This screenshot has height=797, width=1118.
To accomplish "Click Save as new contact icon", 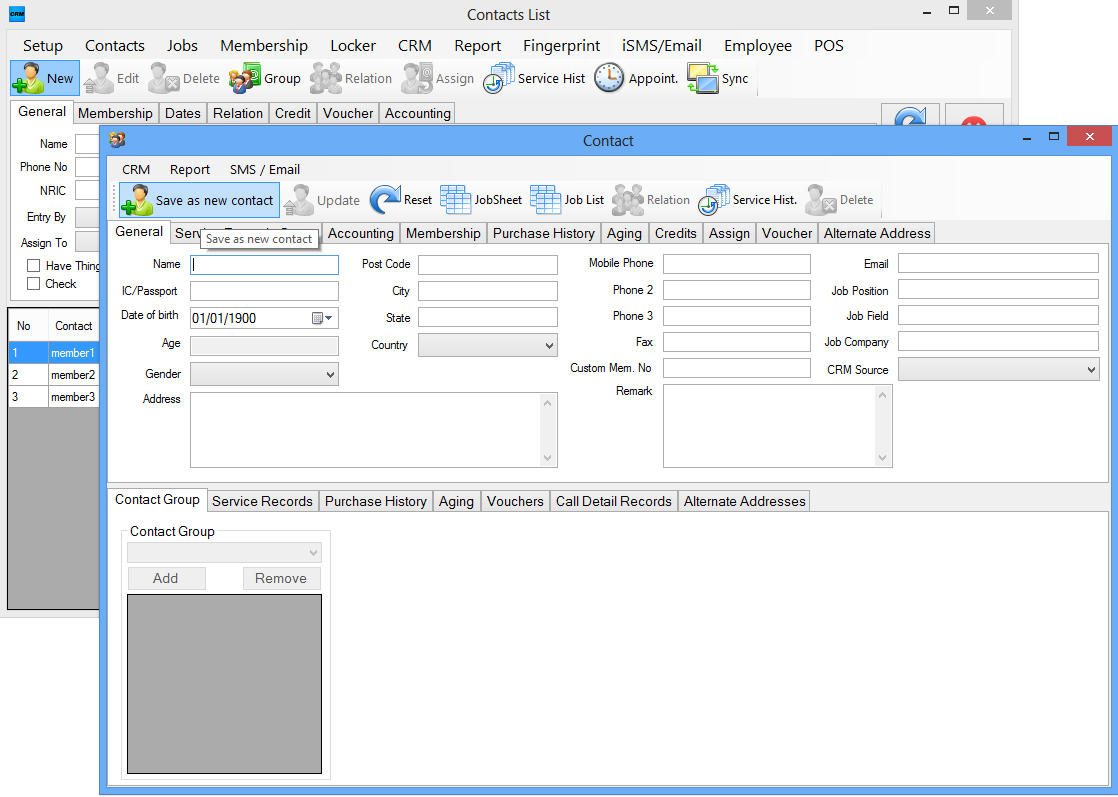I will (x=137, y=200).
